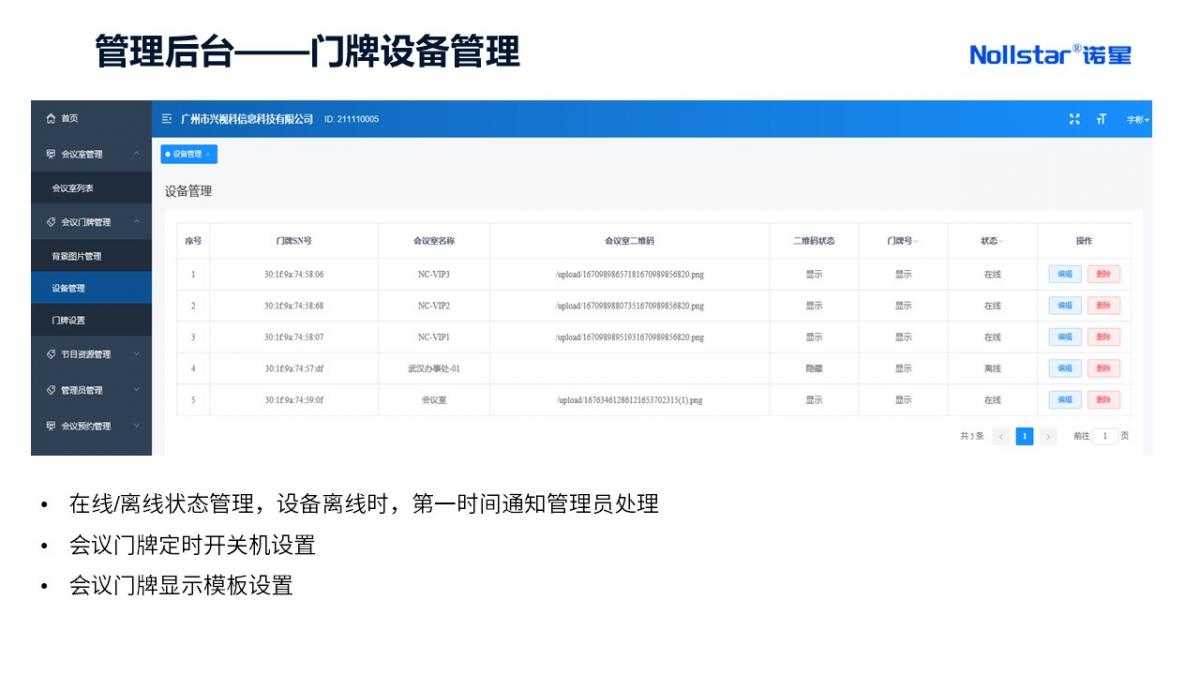Click the home icon beside 首页
The width and height of the screenshot is (1200, 675).
tap(51, 119)
